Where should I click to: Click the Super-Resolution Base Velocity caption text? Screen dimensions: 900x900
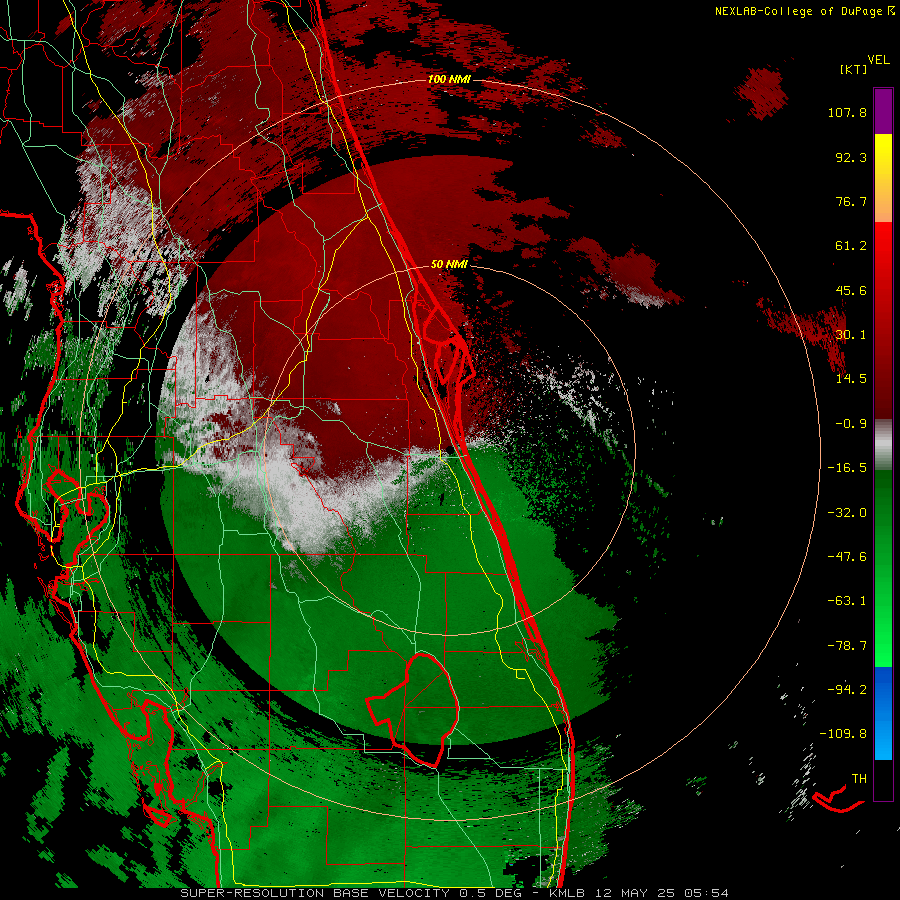tap(454, 893)
